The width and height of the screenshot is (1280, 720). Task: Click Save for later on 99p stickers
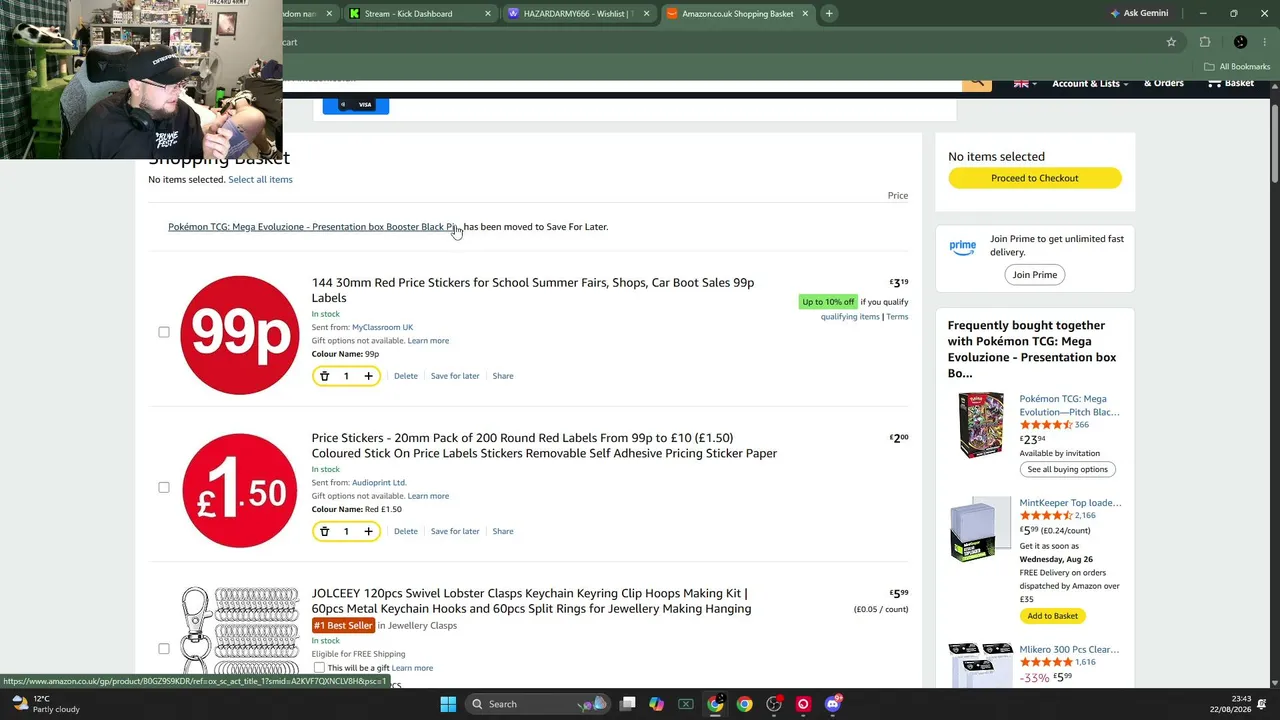tap(455, 376)
